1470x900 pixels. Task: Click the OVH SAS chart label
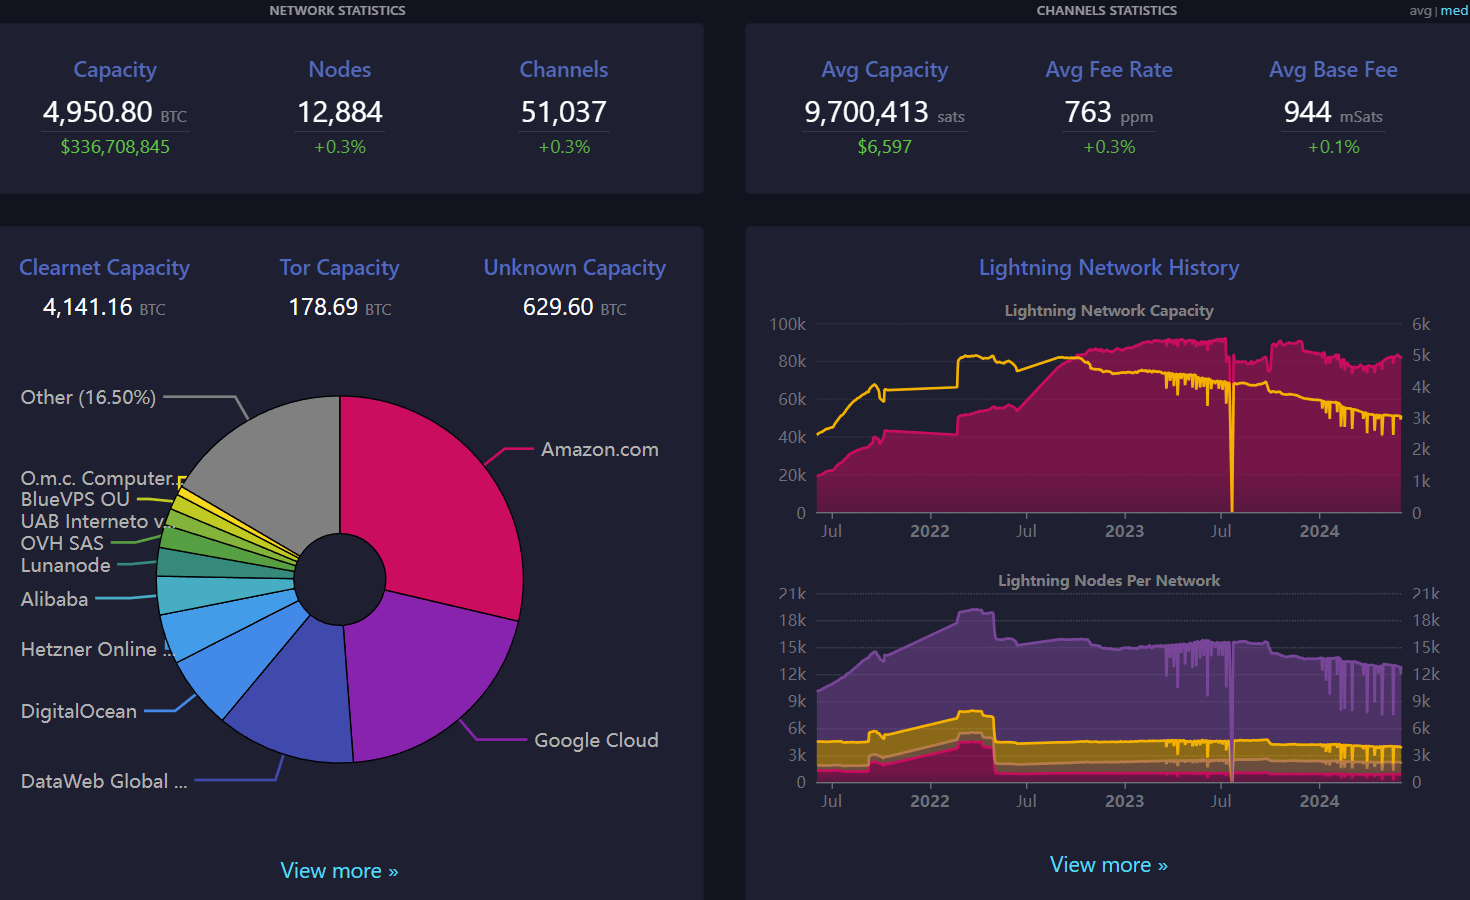[x=62, y=543]
